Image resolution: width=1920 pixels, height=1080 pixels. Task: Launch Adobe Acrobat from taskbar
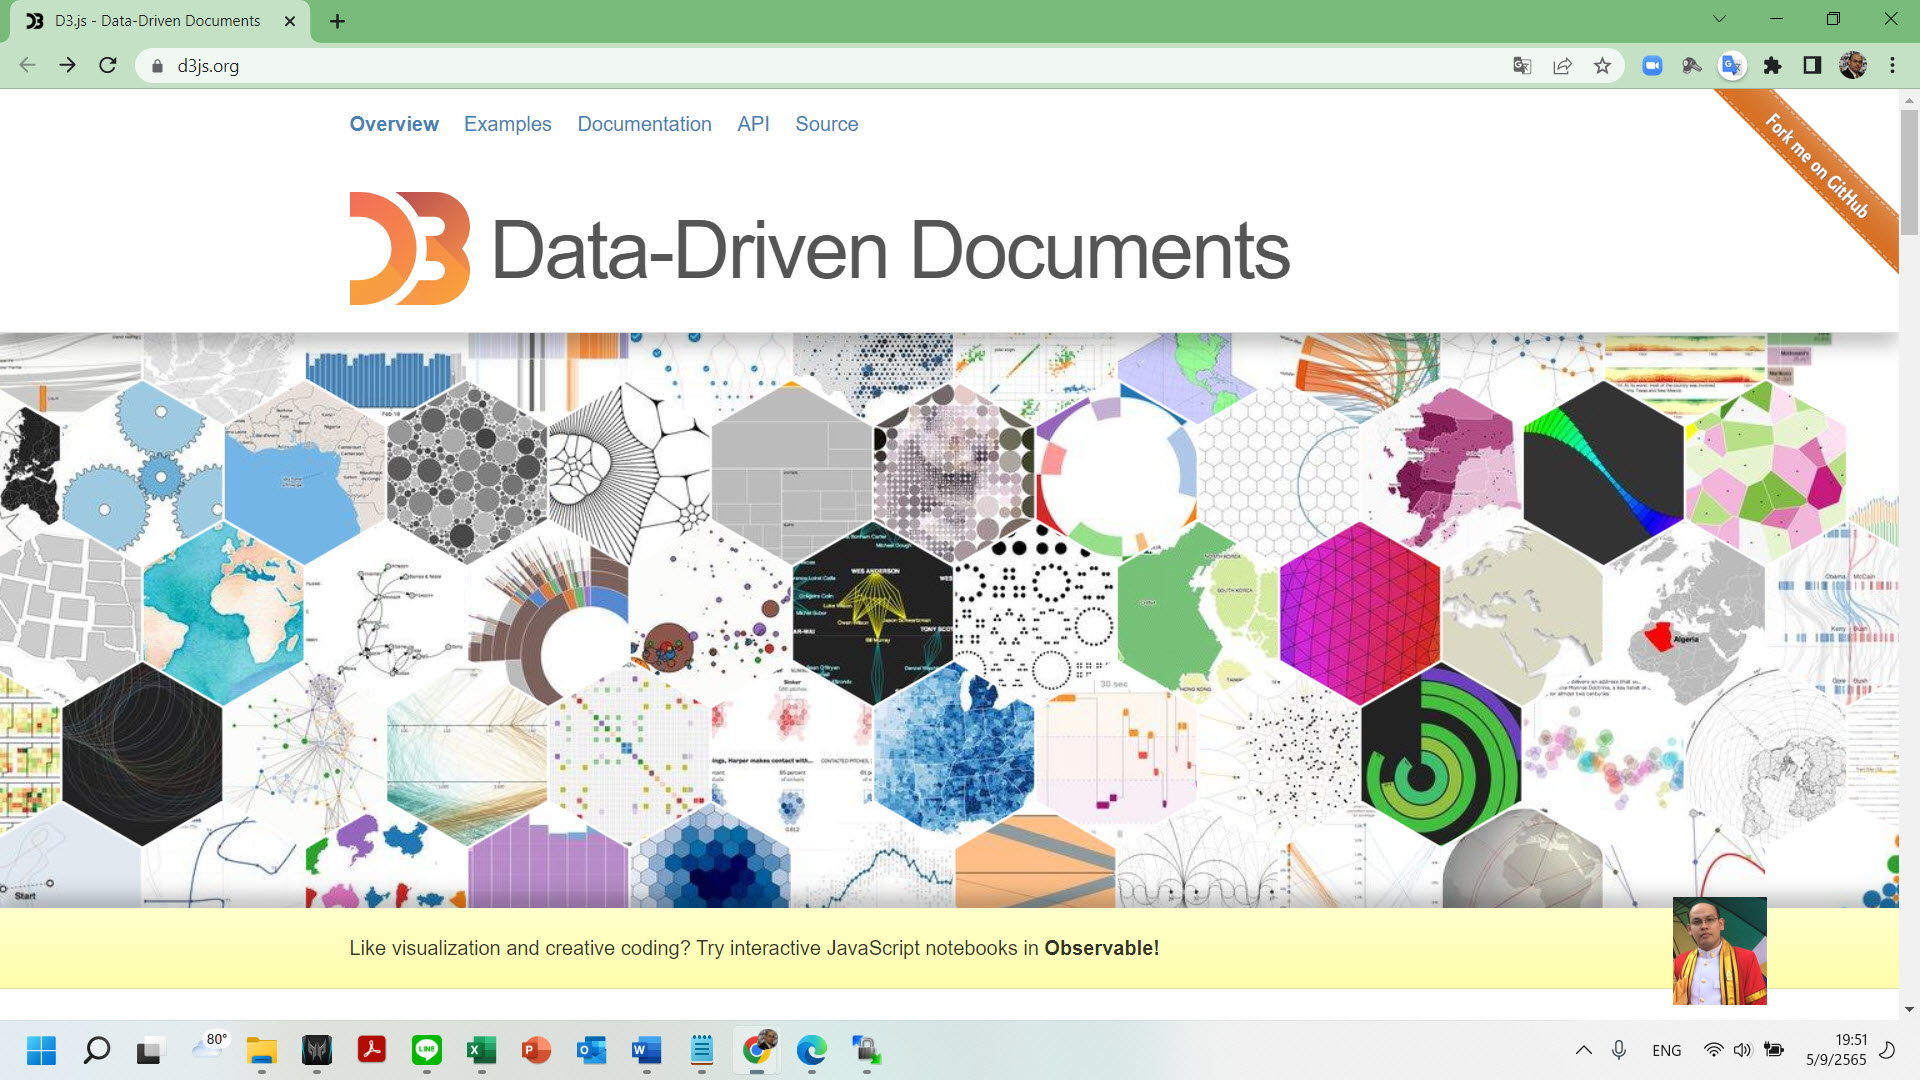click(372, 1050)
